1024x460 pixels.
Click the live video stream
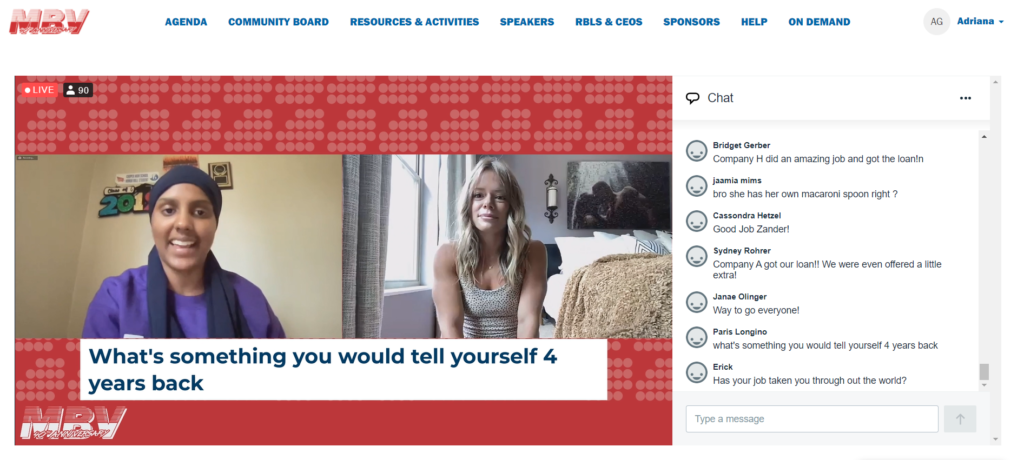pos(344,261)
